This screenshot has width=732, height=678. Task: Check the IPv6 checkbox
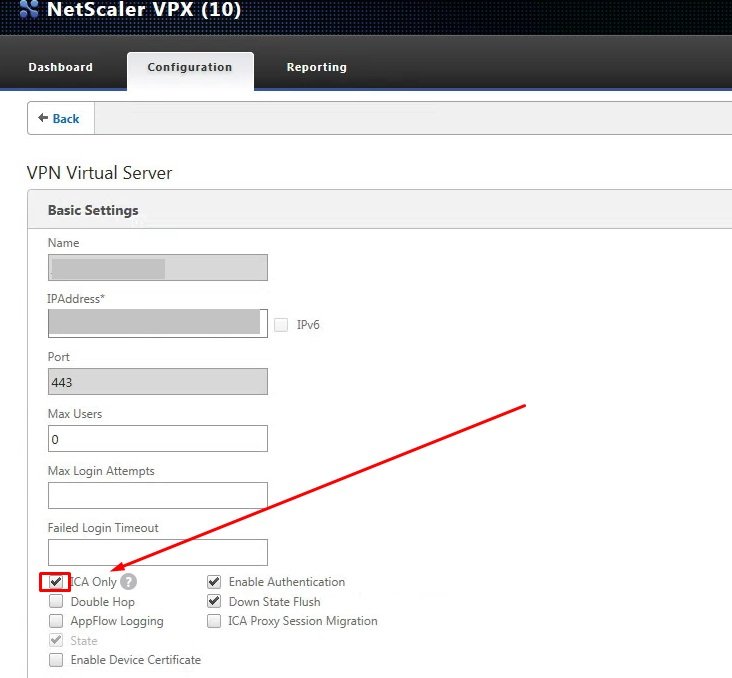click(x=281, y=325)
